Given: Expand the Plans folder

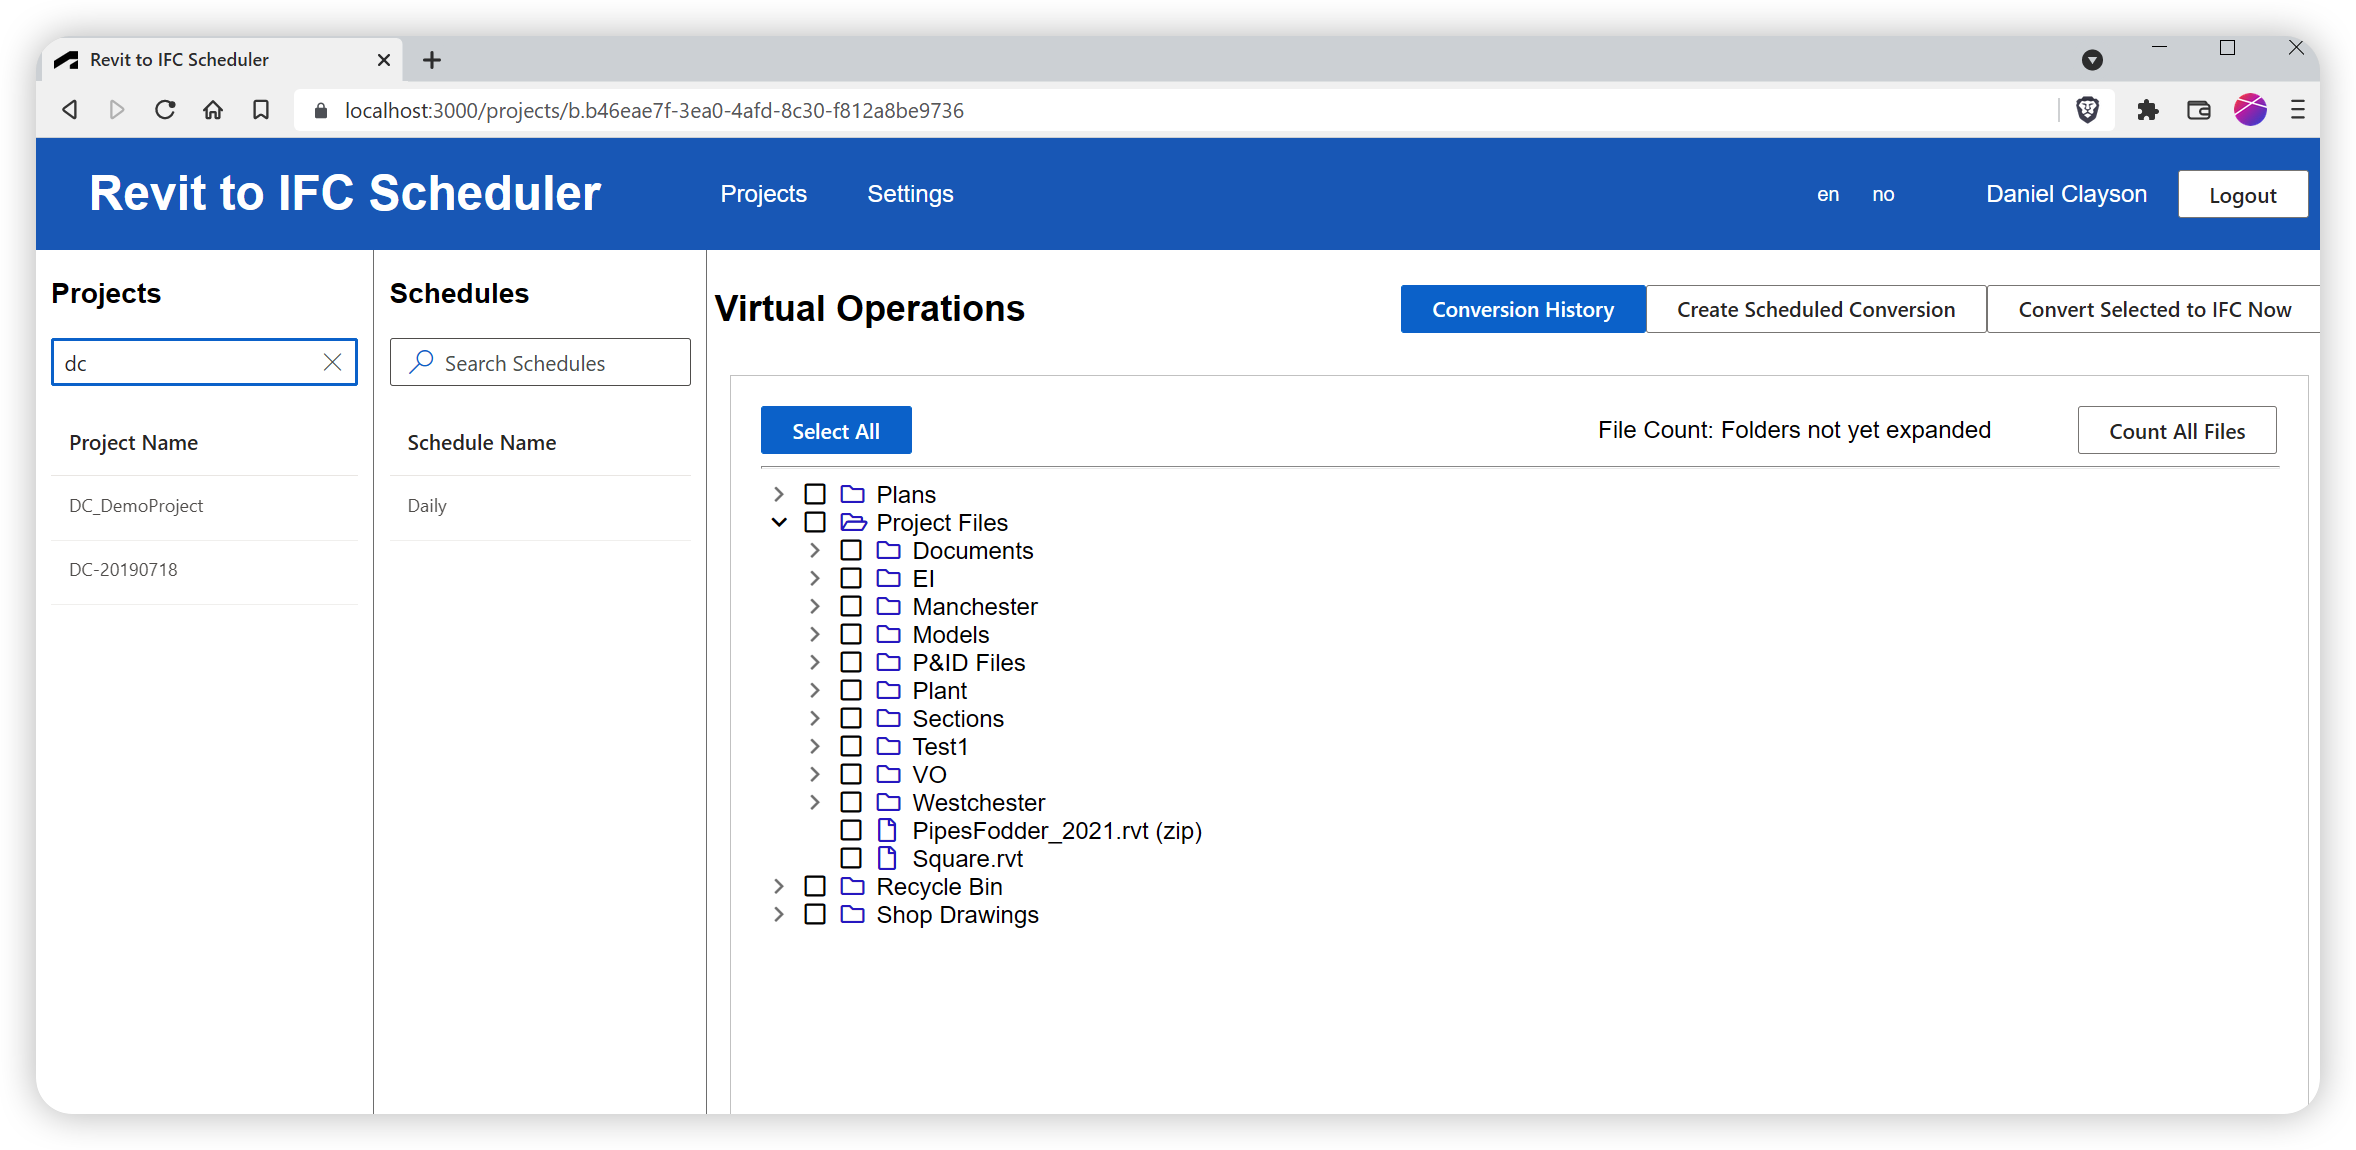Looking at the screenshot, I should pos(779,494).
